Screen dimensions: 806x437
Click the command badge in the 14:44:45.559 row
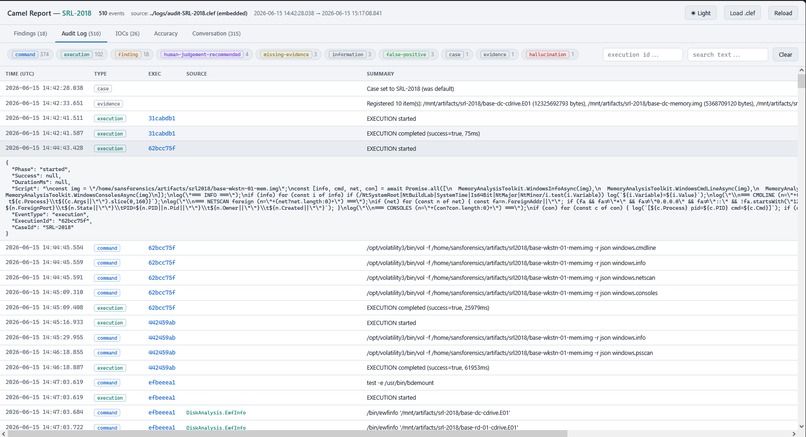[107, 263]
